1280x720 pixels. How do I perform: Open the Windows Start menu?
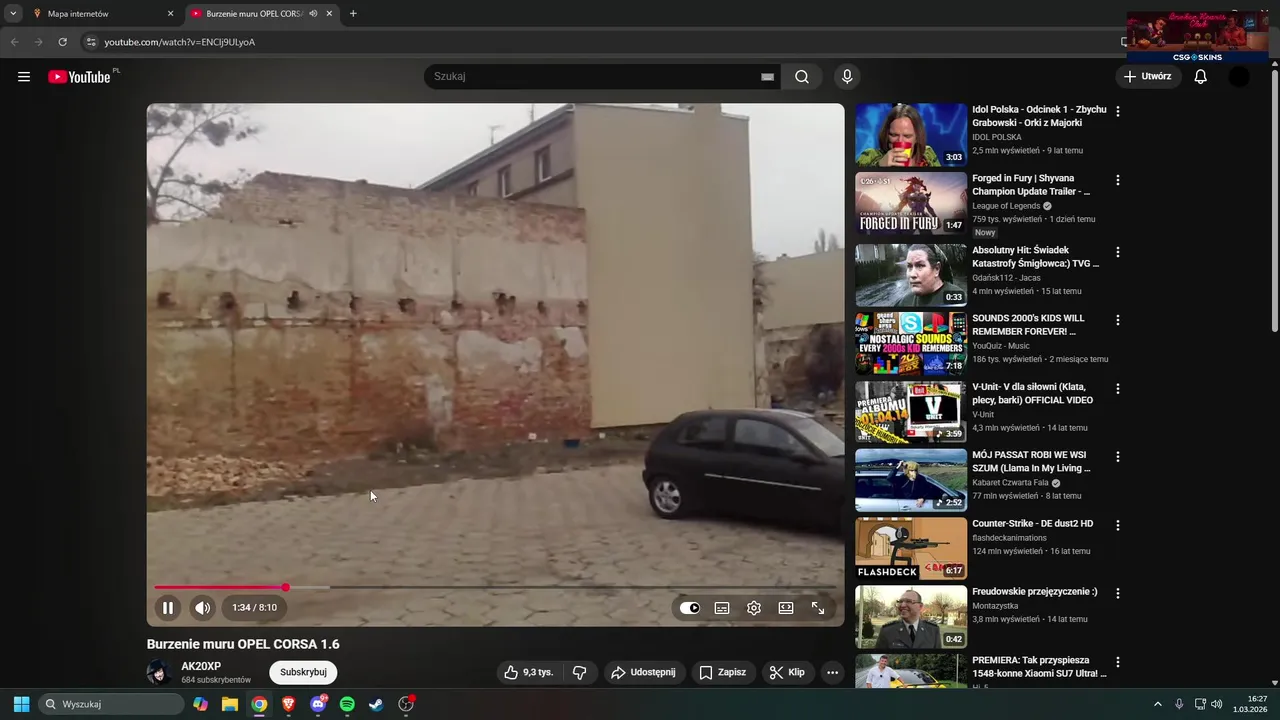click(21, 704)
